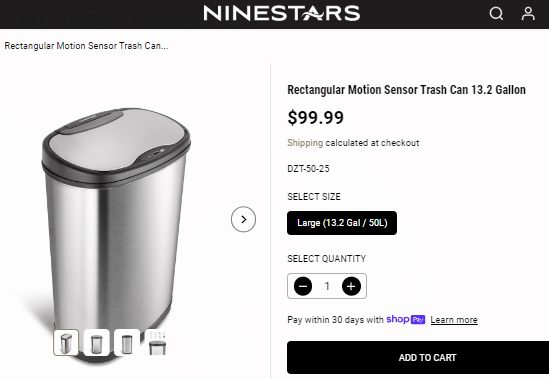The image size is (549, 379).
Task: Click the ADD TO CART button
Action: click(x=418, y=357)
